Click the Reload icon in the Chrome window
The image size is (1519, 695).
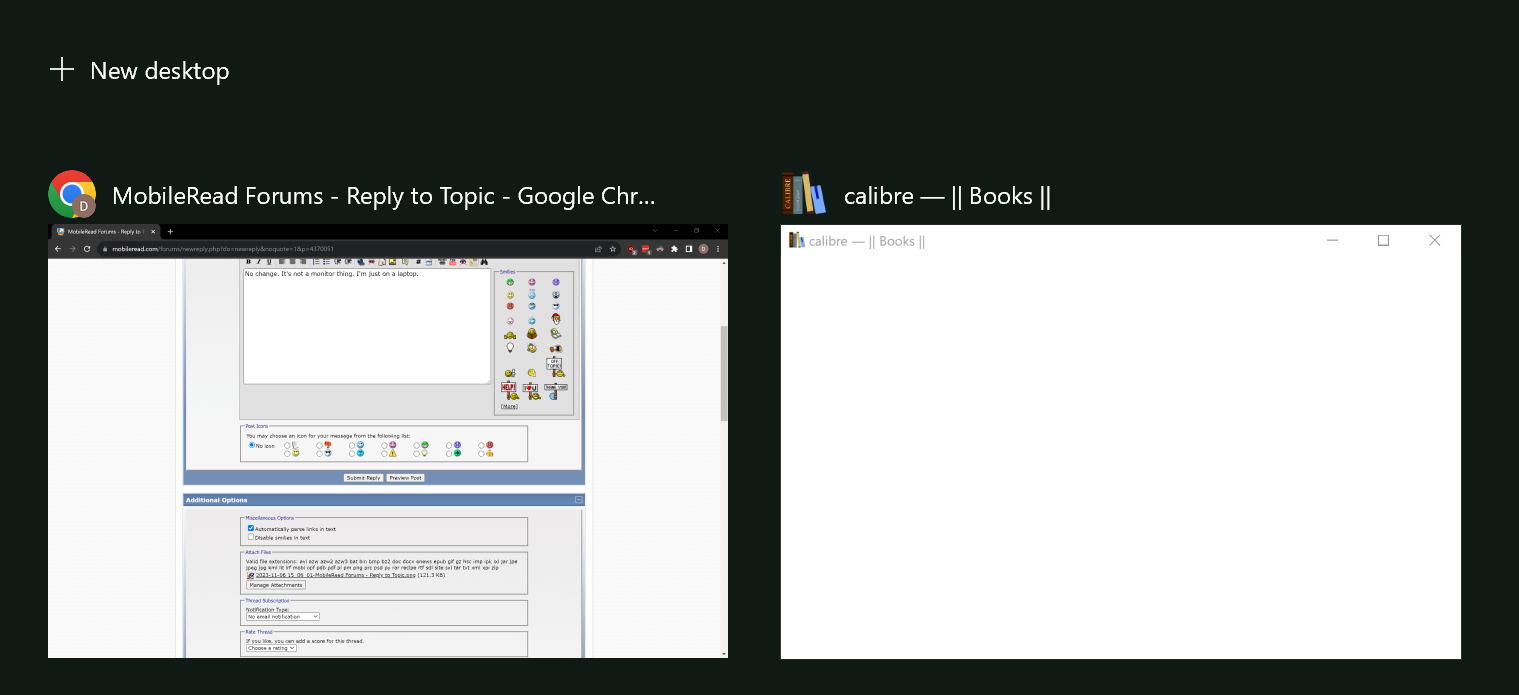click(x=87, y=249)
